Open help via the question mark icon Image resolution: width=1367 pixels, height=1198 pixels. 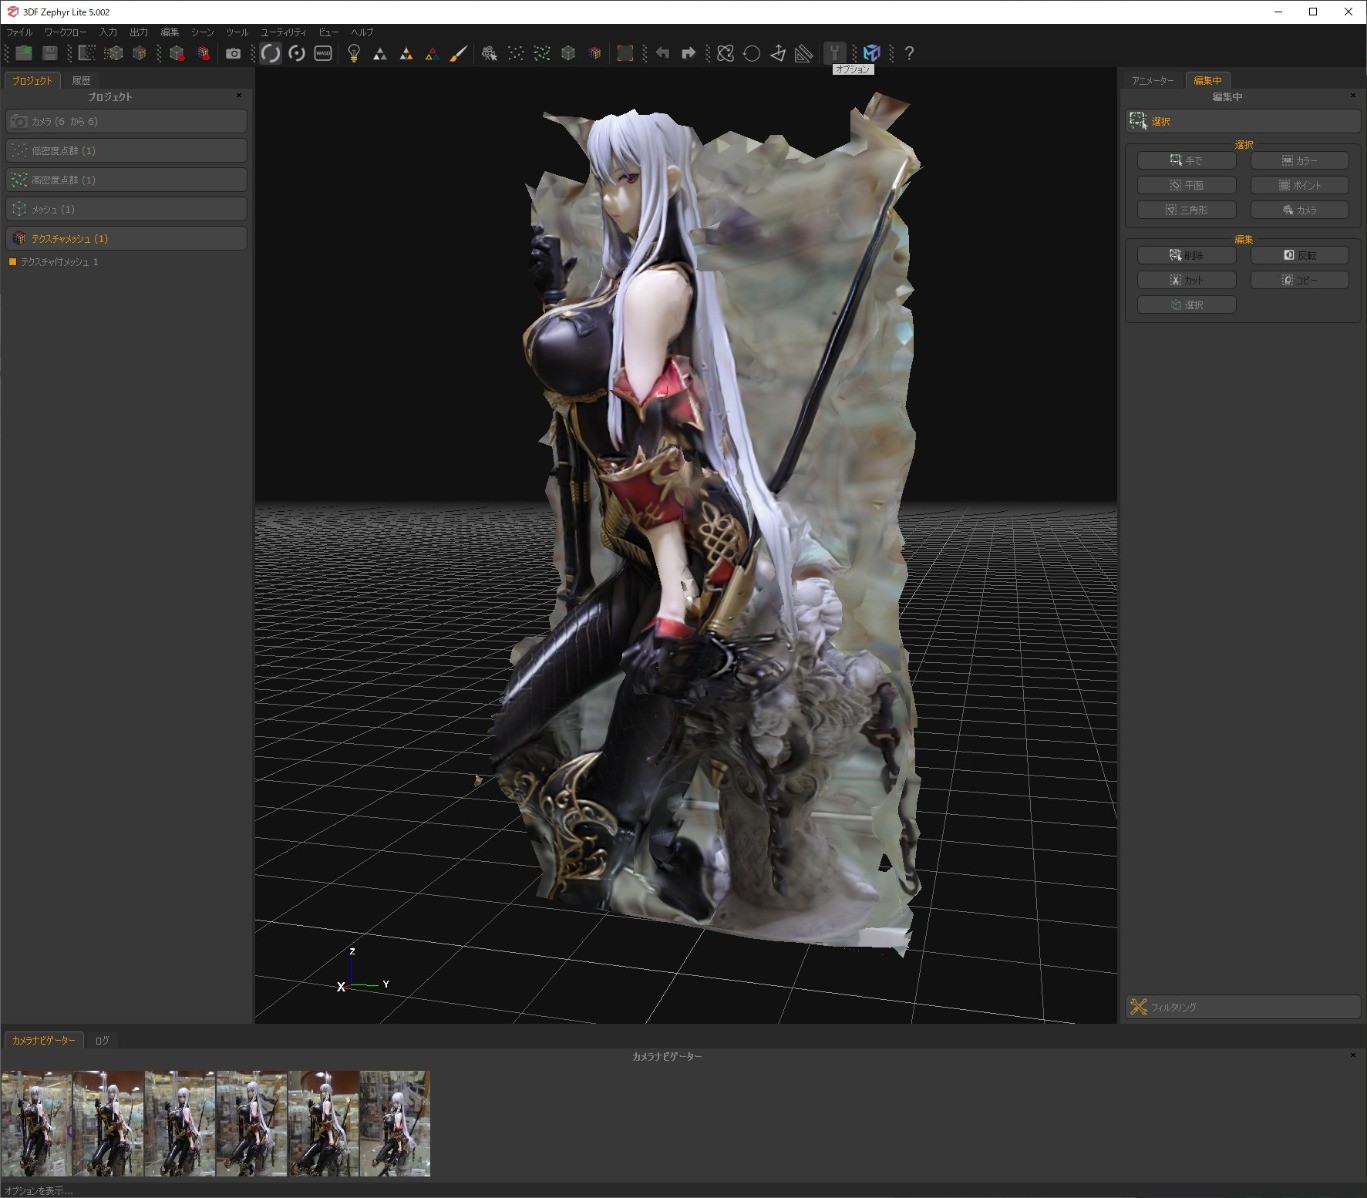[909, 53]
